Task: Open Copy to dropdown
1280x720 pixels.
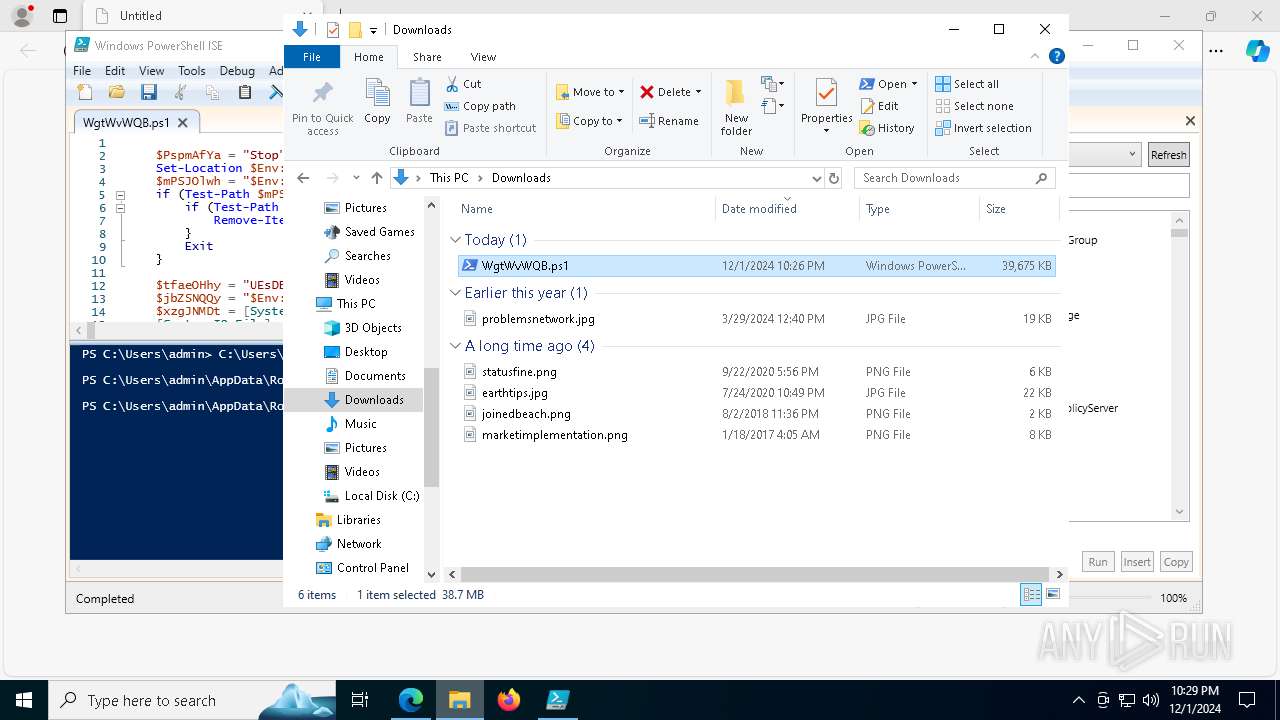Action: pyautogui.click(x=589, y=121)
